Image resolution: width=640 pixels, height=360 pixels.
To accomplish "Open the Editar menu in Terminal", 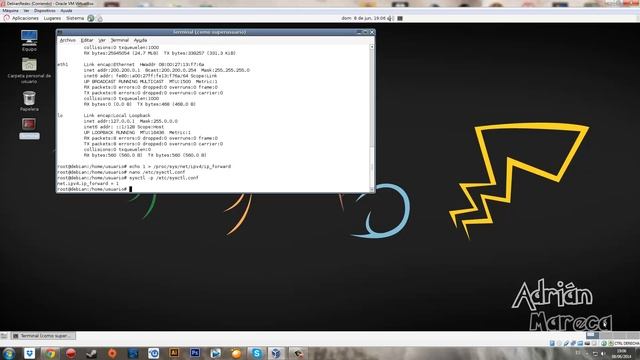I will click(87, 40).
